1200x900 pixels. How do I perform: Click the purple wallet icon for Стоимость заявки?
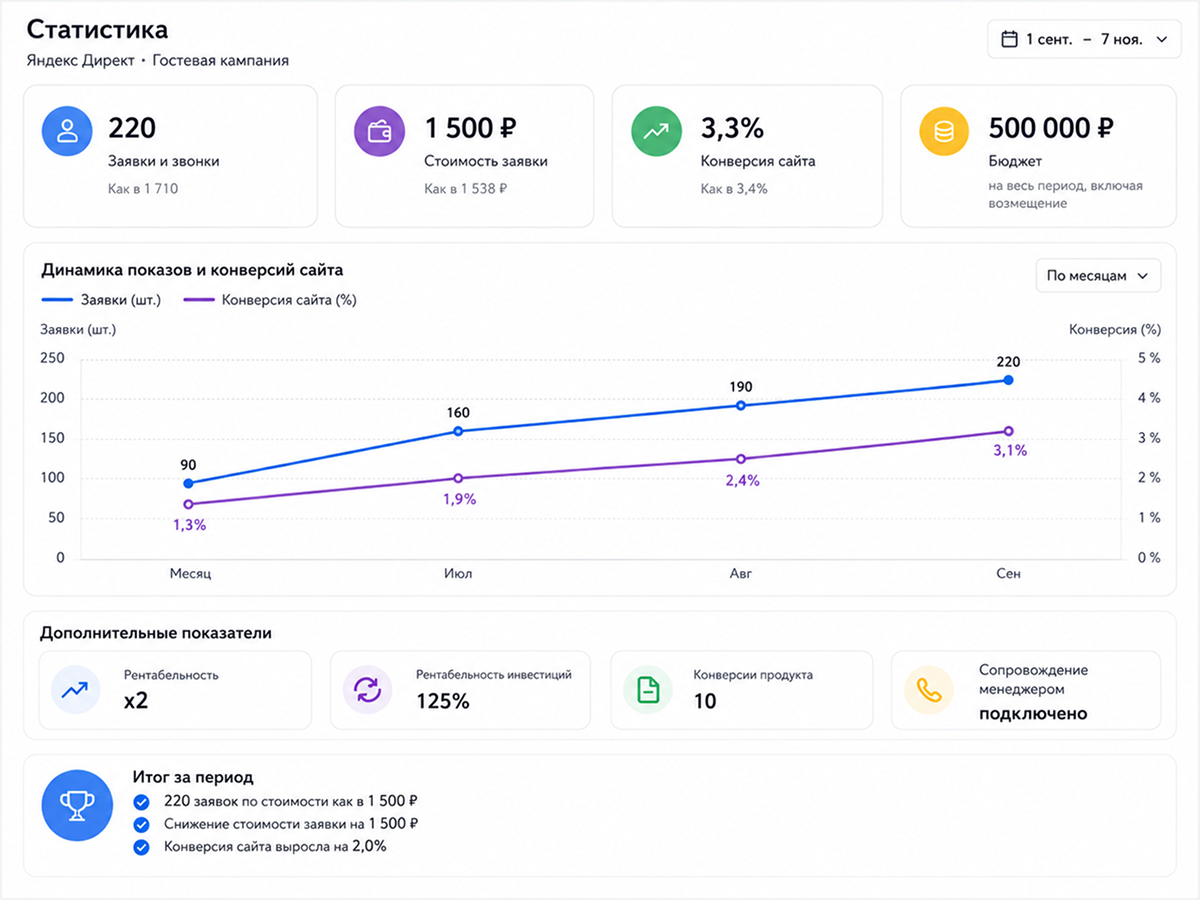coord(379,131)
